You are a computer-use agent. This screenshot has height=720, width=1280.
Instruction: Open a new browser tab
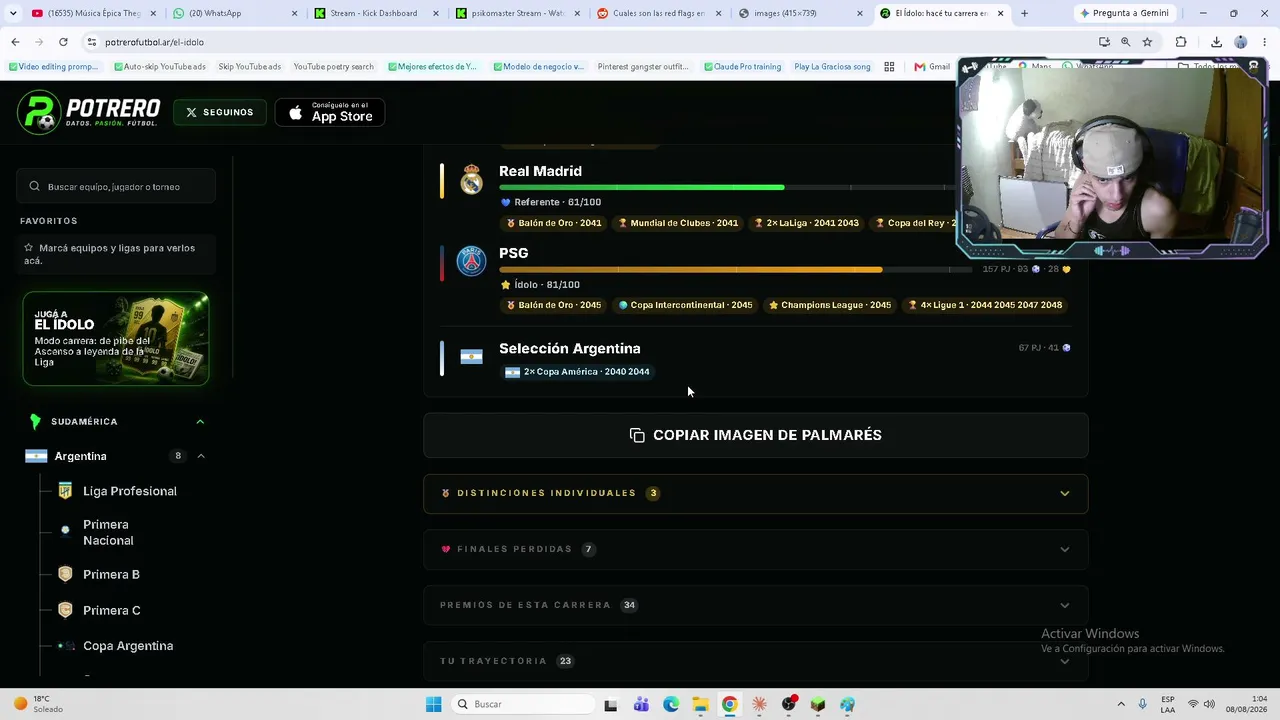point(1024,13)
